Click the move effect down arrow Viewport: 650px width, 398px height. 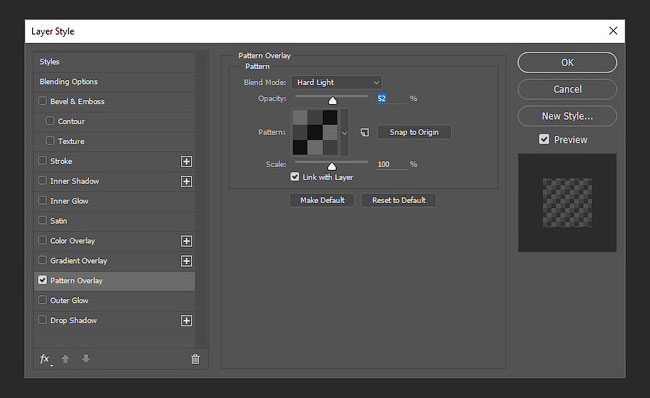tap(86, 359)
